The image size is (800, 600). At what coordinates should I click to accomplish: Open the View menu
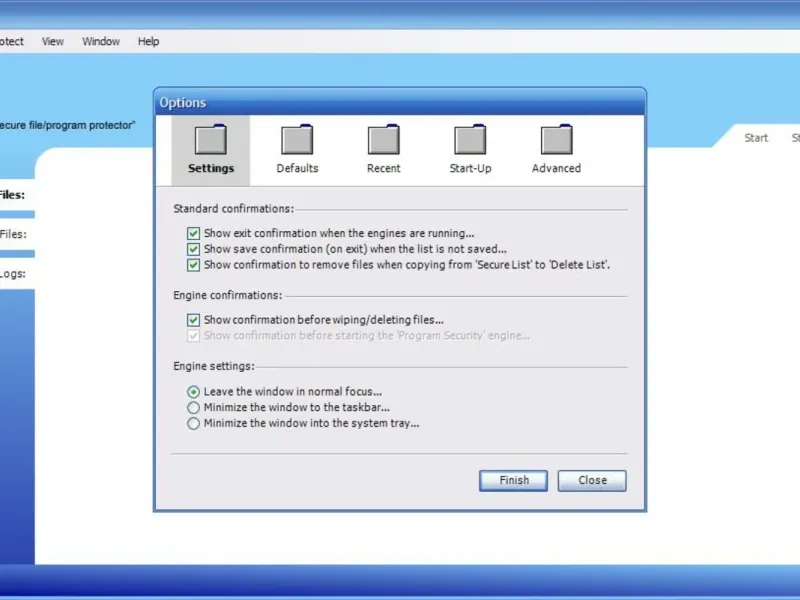point(53,41)
